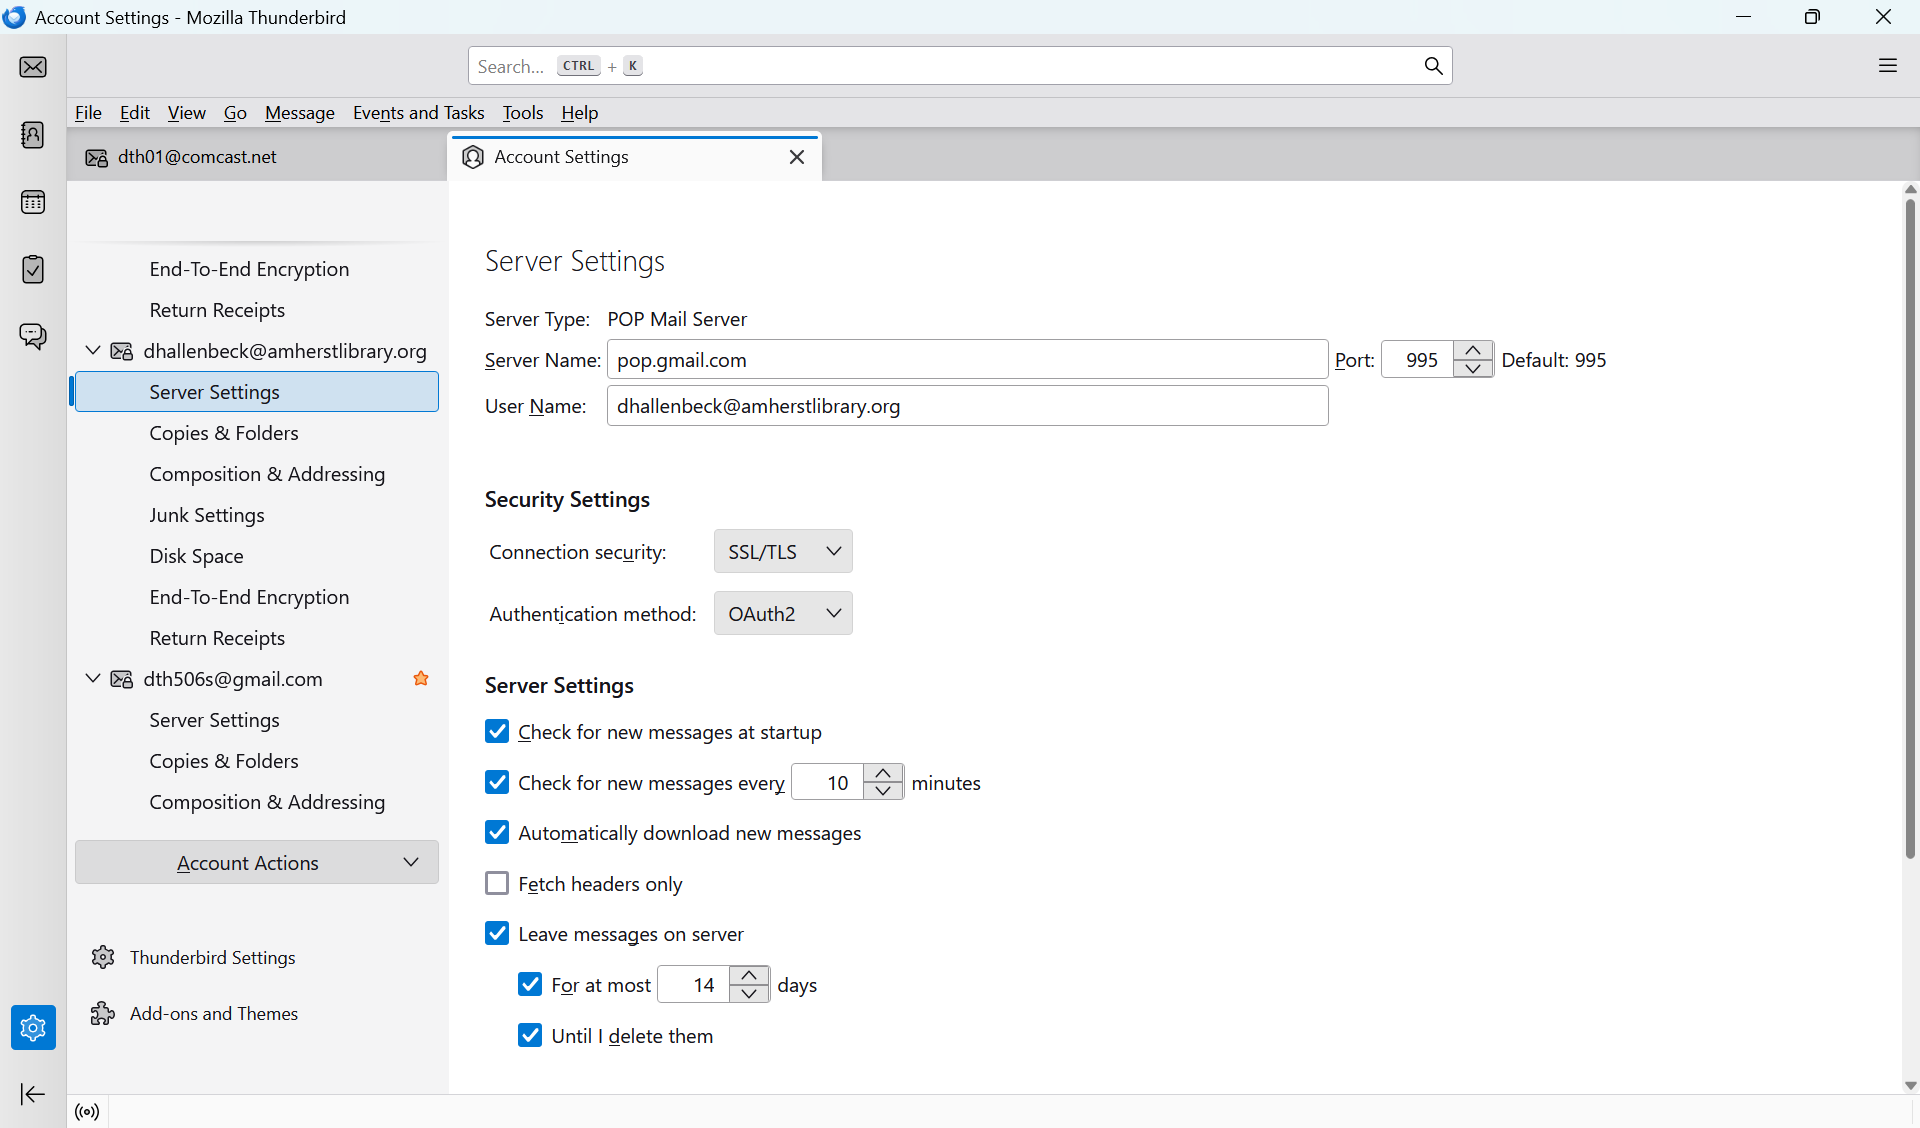Enable Fetch headers only

coord(497,884)
